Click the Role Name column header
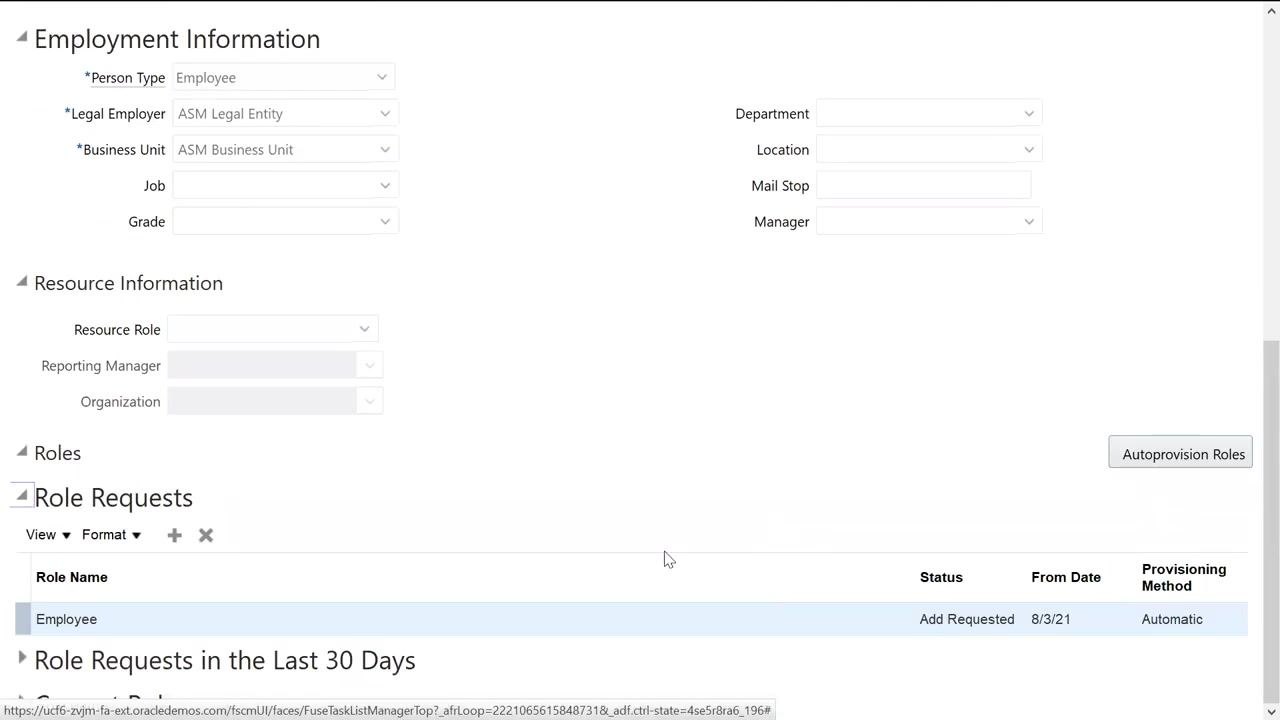This screenshot has width=1280, height=720. (72, 577)
